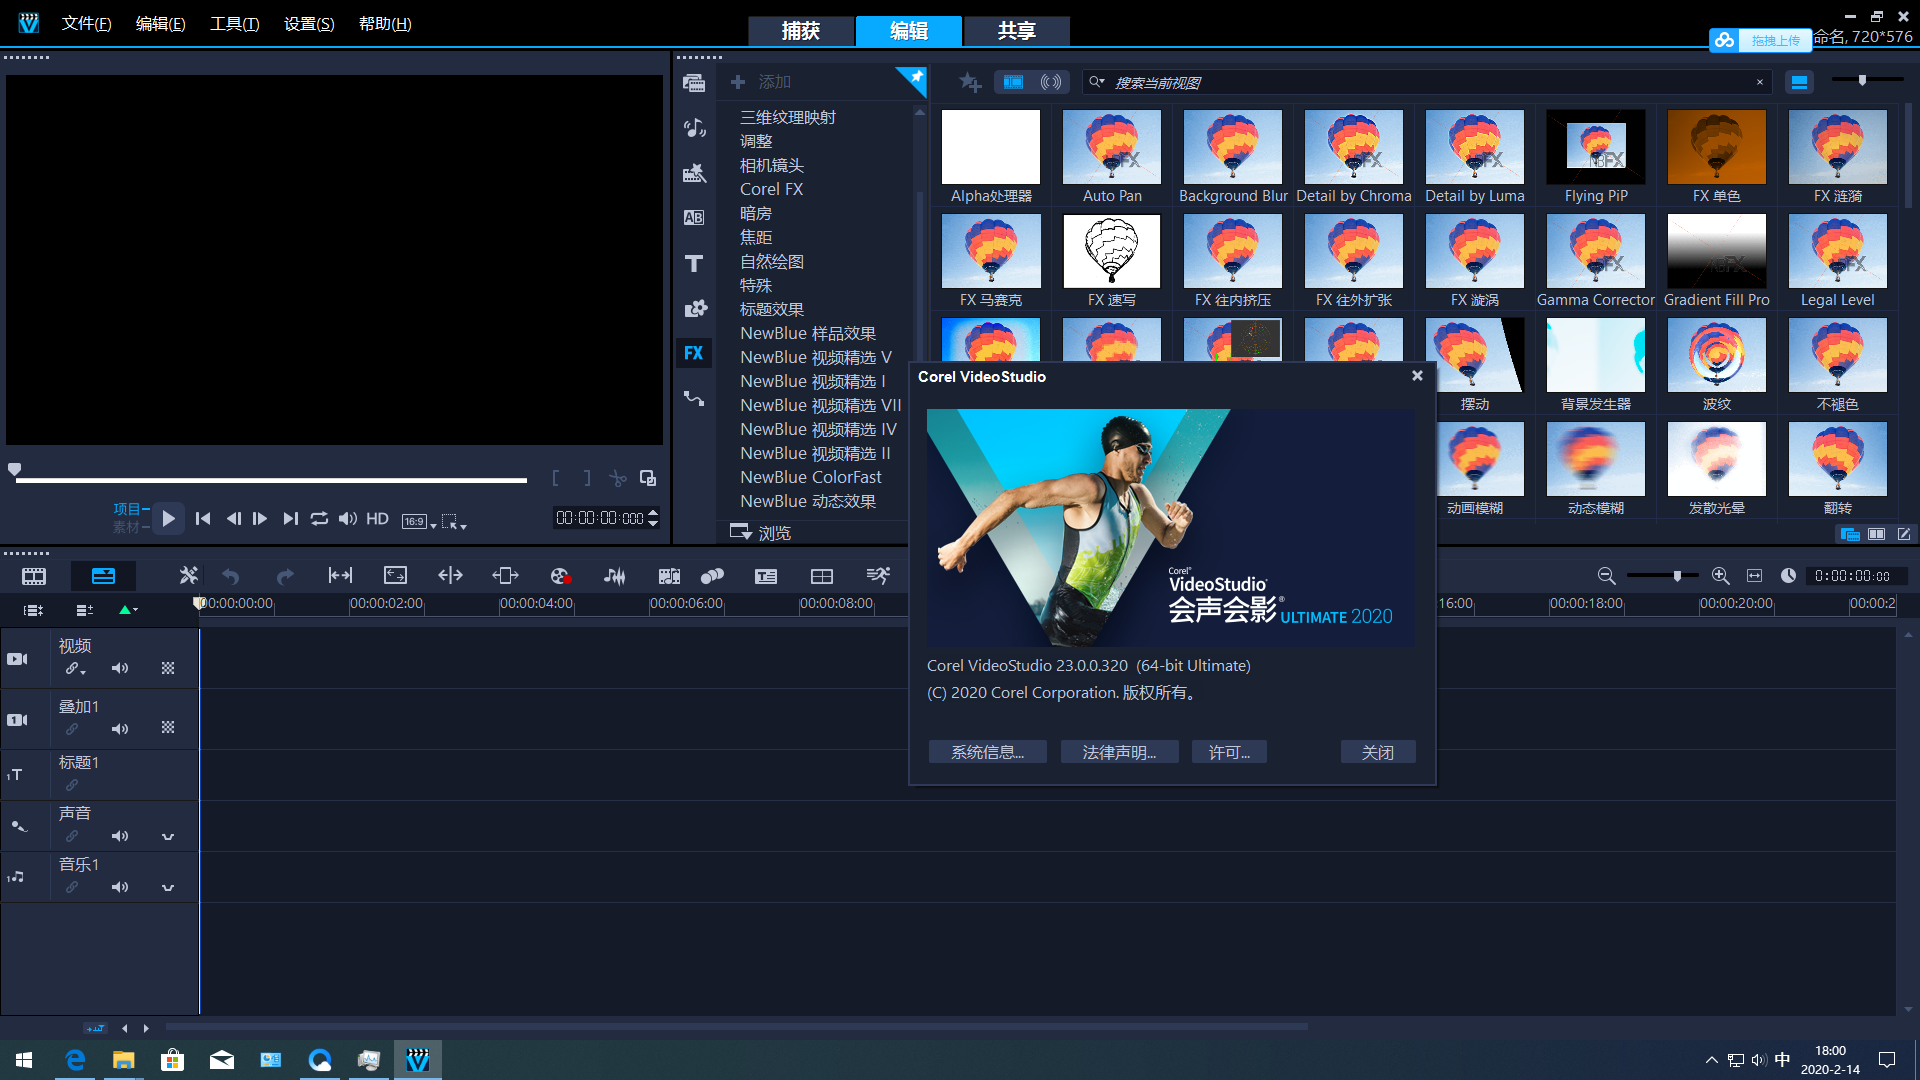The height and width of the screenshot is (1080, 1920).
Task: Click the Undo arrow in timeline toolbar
Action: [x=231, y=576]
